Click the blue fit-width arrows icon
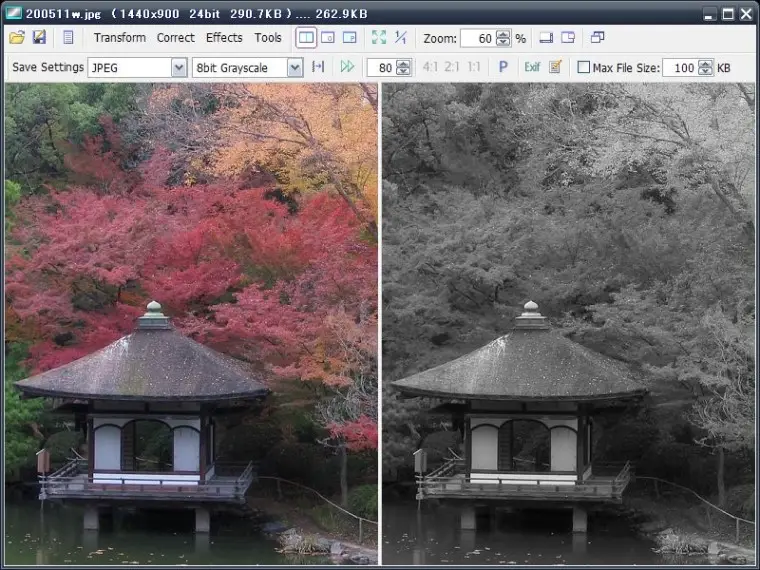760x570 pixels. coord(318,67)
